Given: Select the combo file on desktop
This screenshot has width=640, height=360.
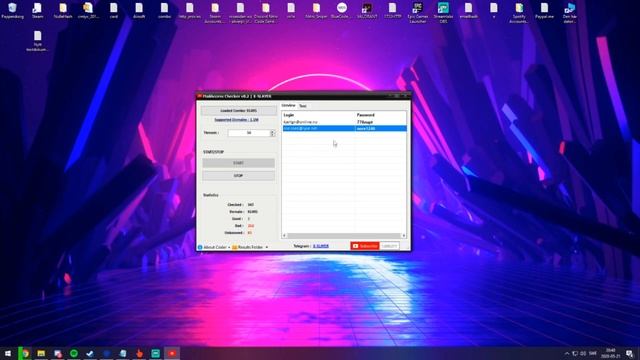Looking at the screenshot, I should coord(164,11).
